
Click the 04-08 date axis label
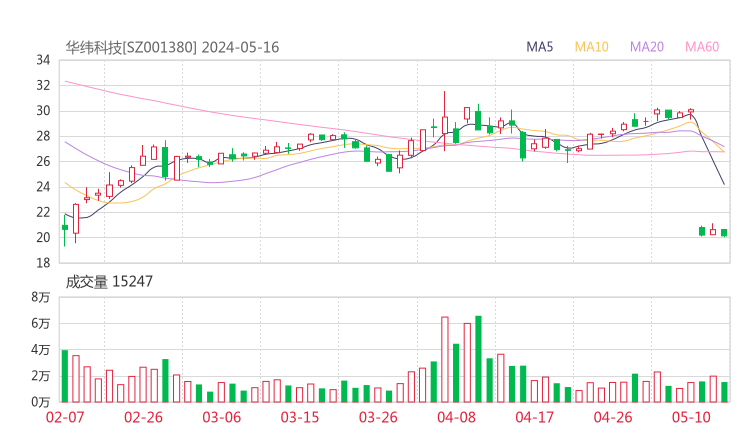pos(456,417)
